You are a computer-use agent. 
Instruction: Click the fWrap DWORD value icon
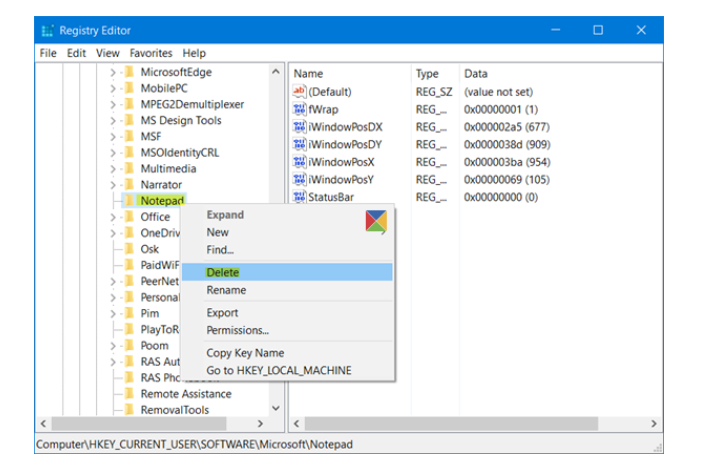pyautogui.click(x=300, y=109)
